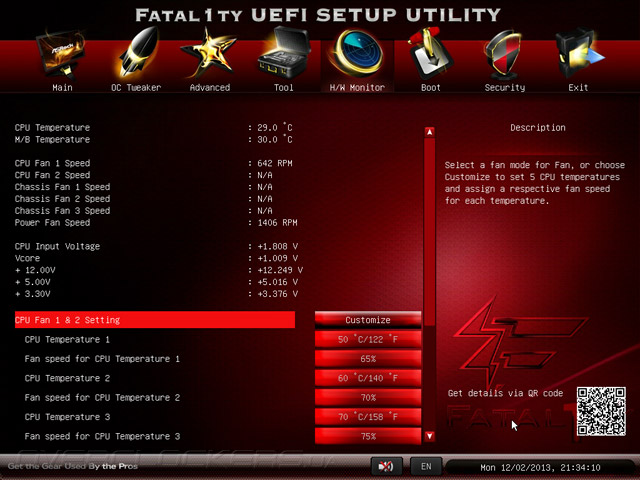The image size is (640, 480).
Task: Select the H/W Monitor radar icon
Action: tap(359, 53)
